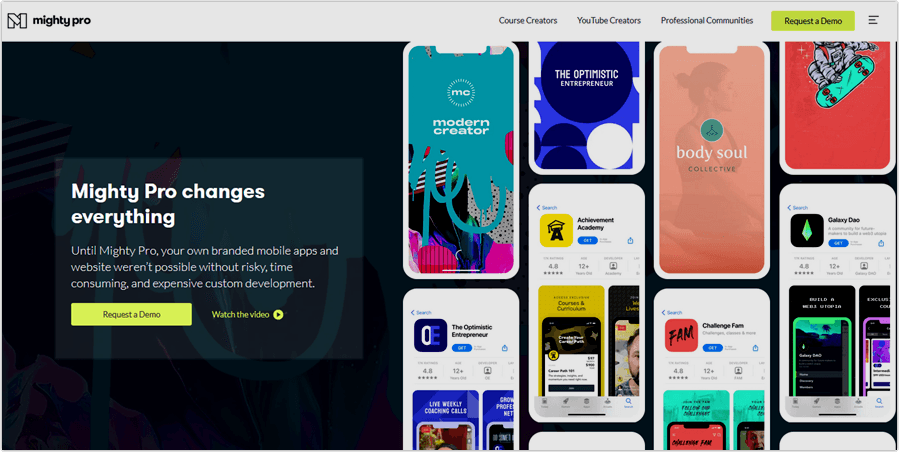
Task: Click the Watch the video link
Action: coord(240,314)
